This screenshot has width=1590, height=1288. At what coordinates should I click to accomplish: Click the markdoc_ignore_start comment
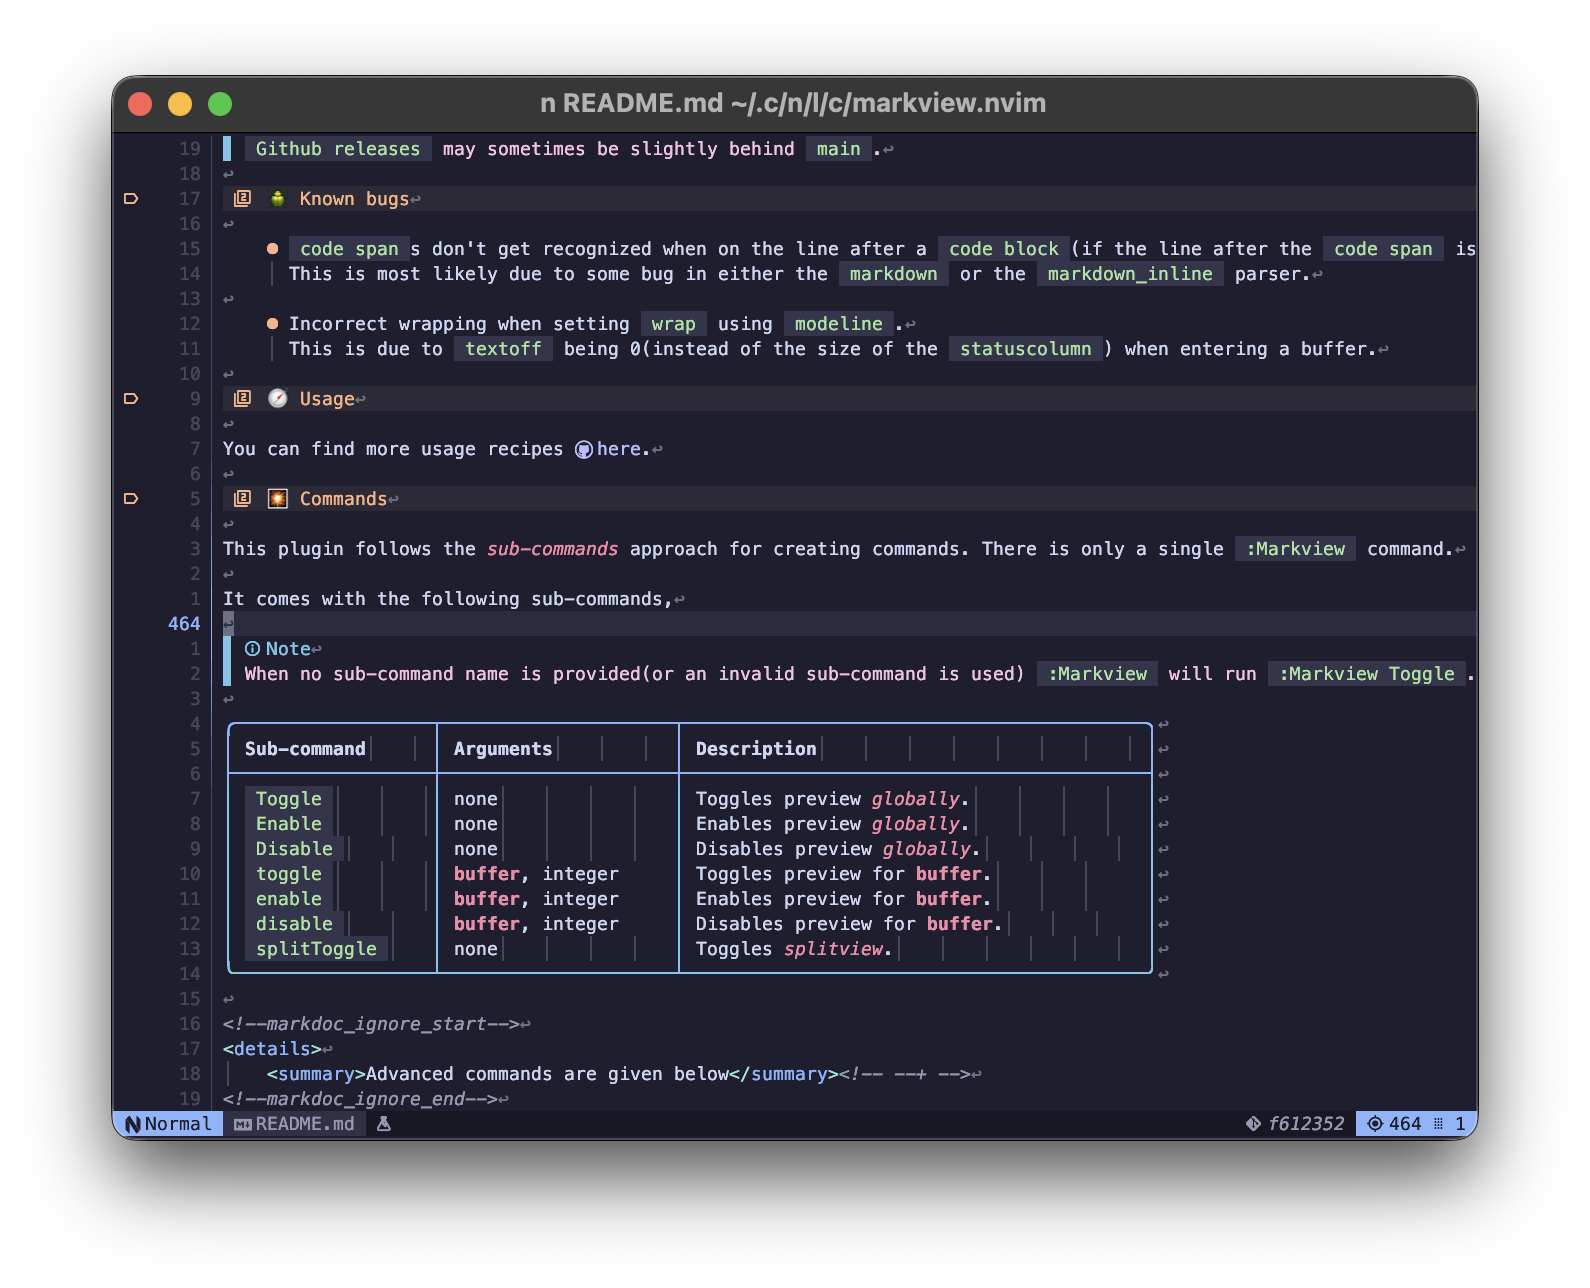pyautogui.click(x=371, y=1024)
